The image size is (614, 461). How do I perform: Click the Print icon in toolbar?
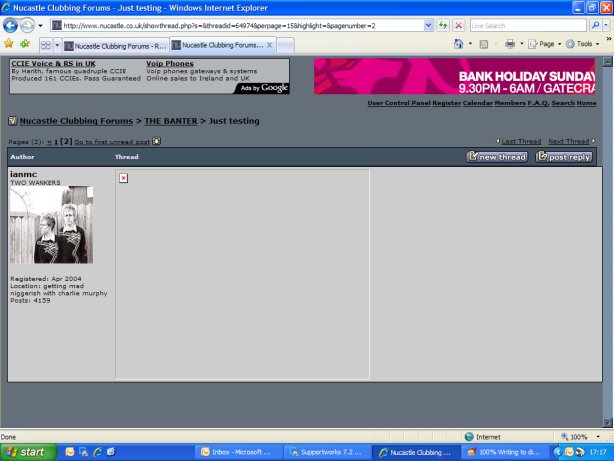[510, 44]
